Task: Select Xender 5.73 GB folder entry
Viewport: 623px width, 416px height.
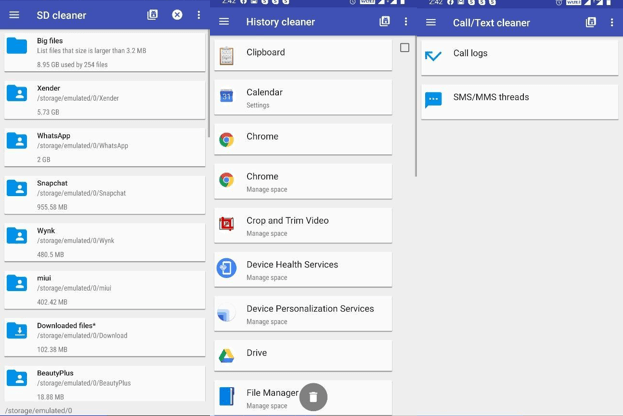Action: click(105, 100)
